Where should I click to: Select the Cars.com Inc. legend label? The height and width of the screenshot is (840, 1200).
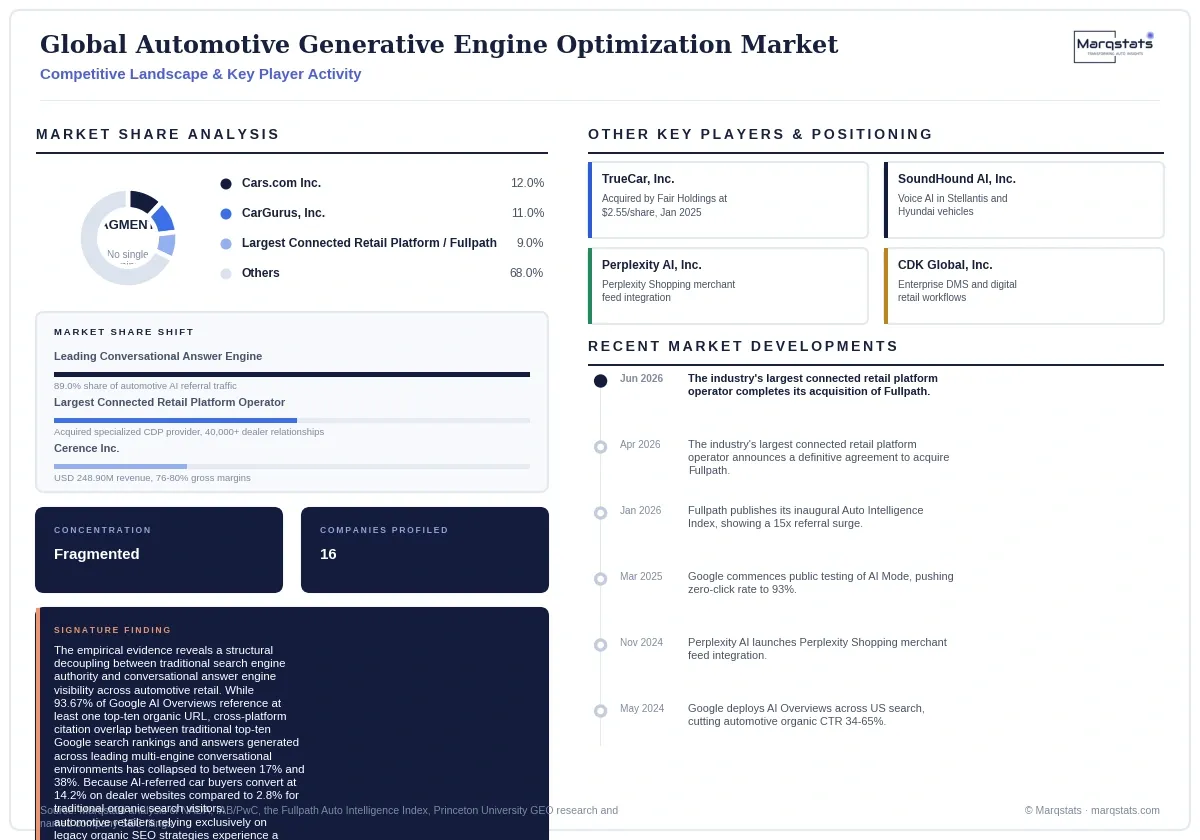281,183
